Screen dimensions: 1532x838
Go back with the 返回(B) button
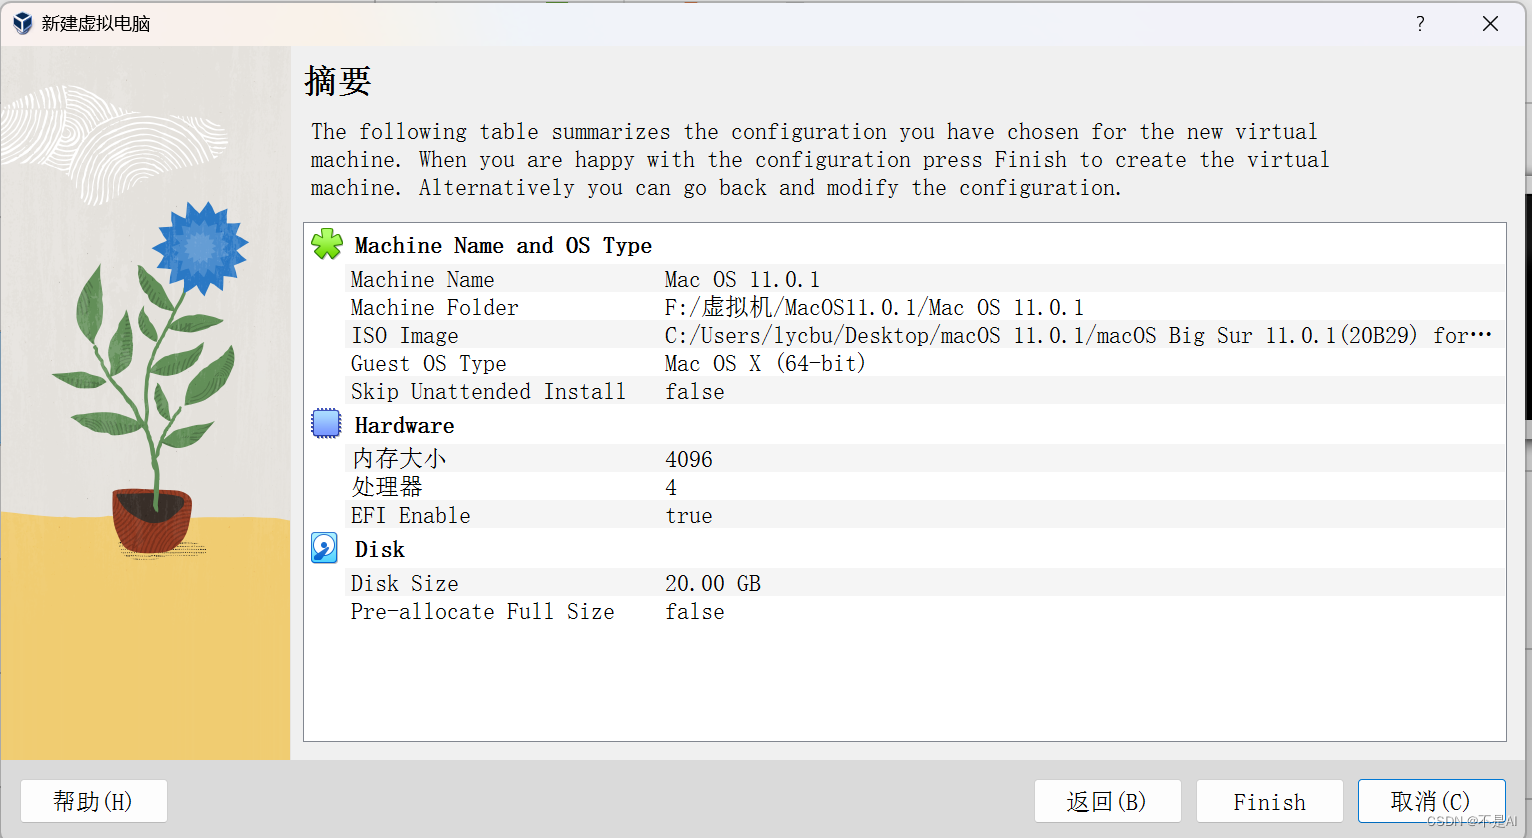coord(1107,801)
